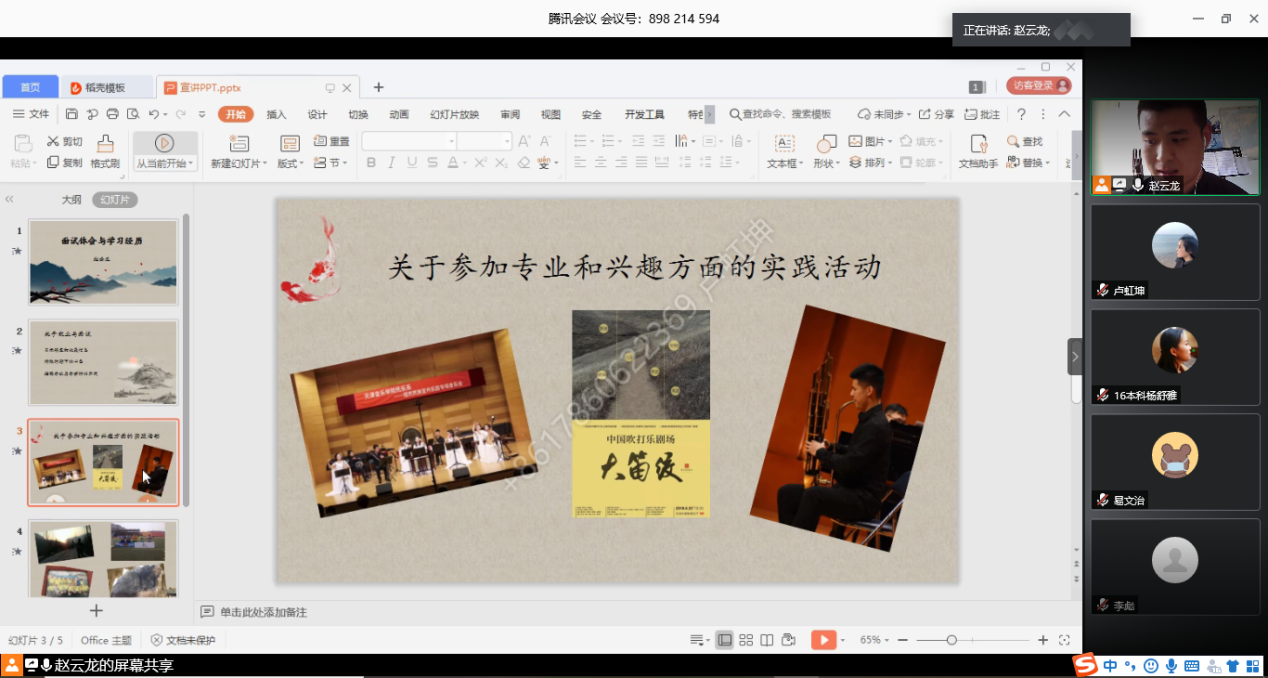Open print preview from quick access toolbar
This screenshot has height=678, width=1268.
[131, 114]
